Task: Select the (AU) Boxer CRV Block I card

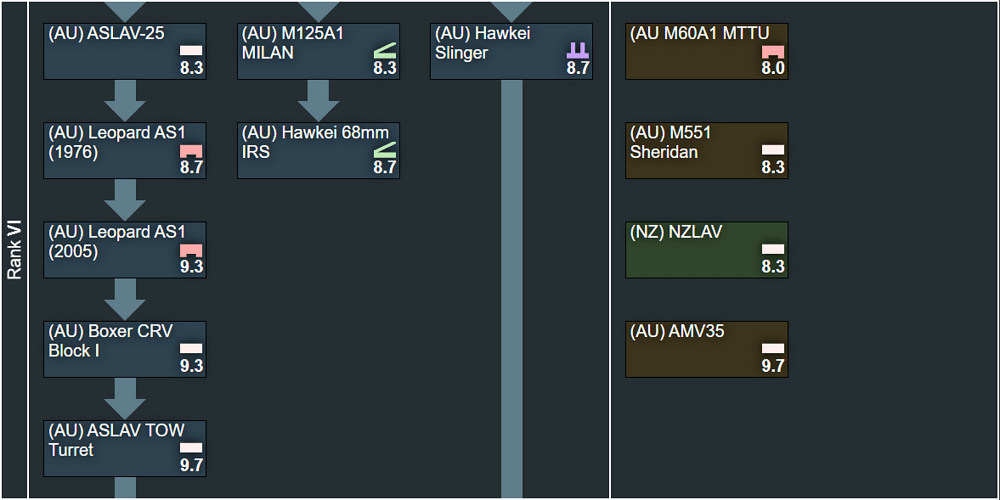Action: coord(125,349)
